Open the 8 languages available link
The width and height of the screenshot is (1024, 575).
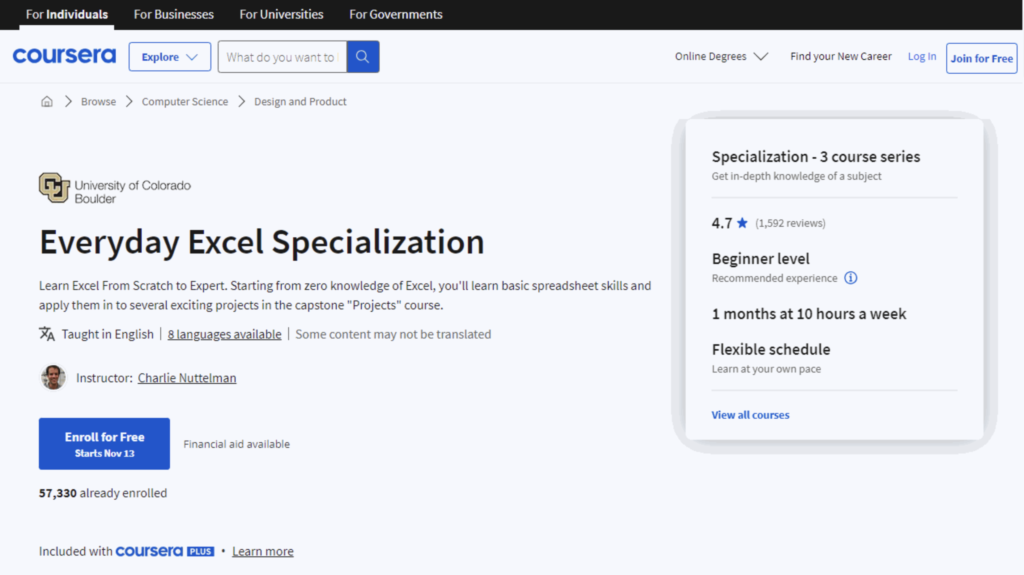[224, 334]
